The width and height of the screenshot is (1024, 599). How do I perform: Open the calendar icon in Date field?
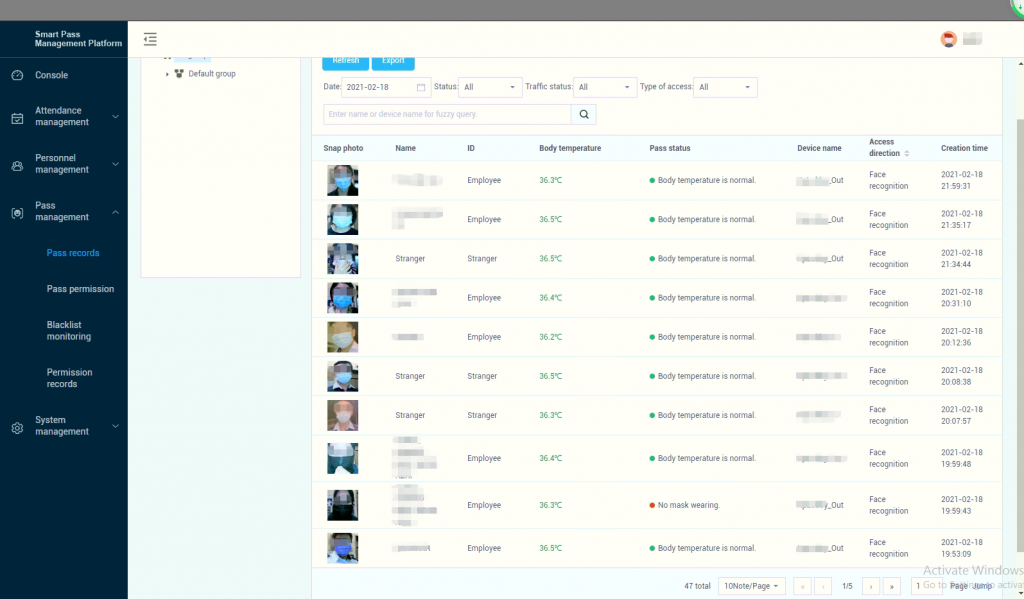pos(422,88)
